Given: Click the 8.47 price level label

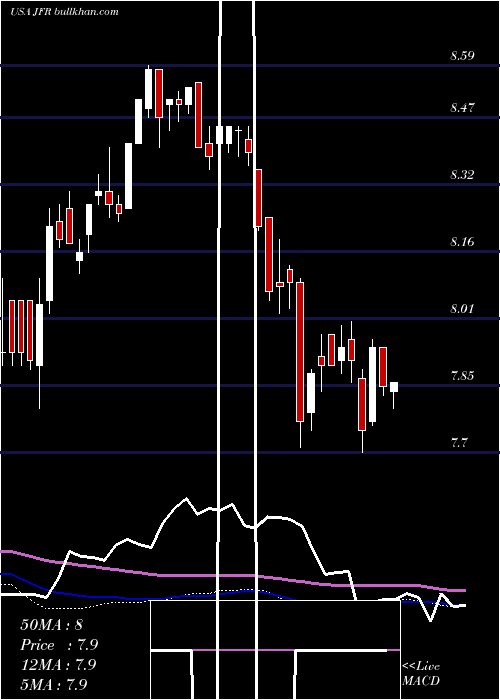Looking at the screenshot, I should tap(462, 108).
